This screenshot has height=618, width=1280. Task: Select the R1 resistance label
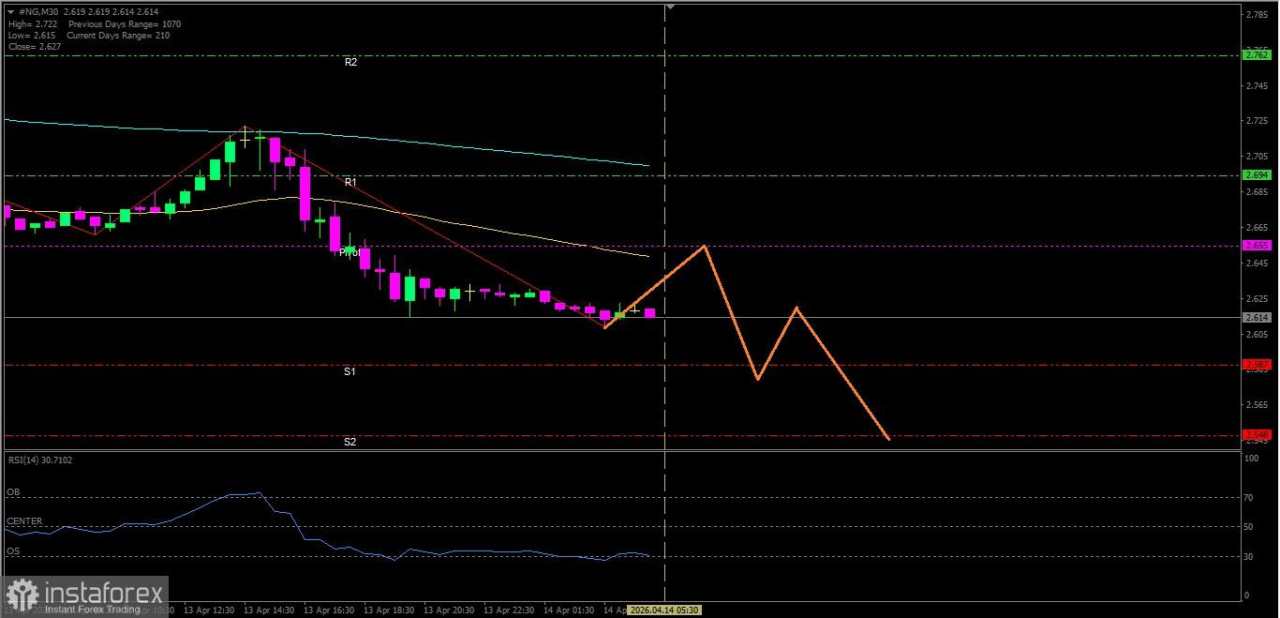point(350,182)
